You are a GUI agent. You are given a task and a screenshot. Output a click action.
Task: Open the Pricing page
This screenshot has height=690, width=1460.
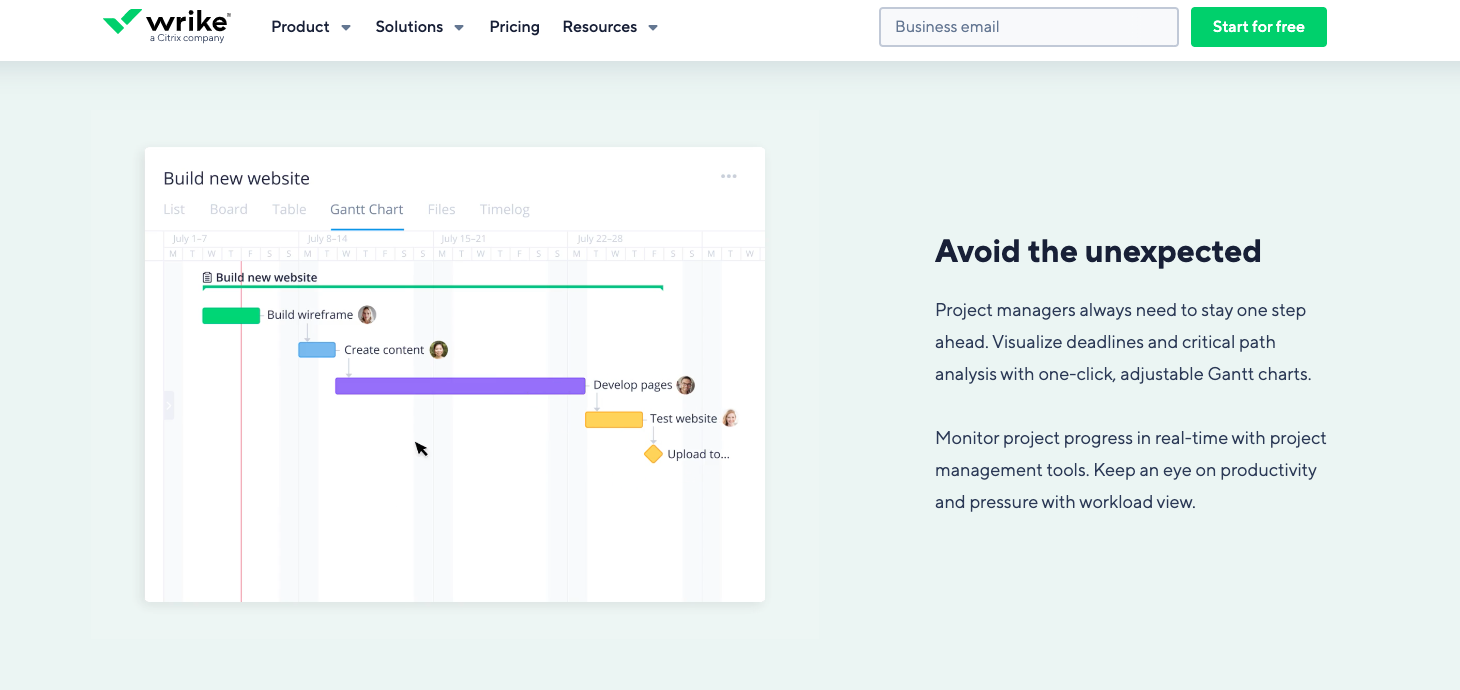(514, 27)
